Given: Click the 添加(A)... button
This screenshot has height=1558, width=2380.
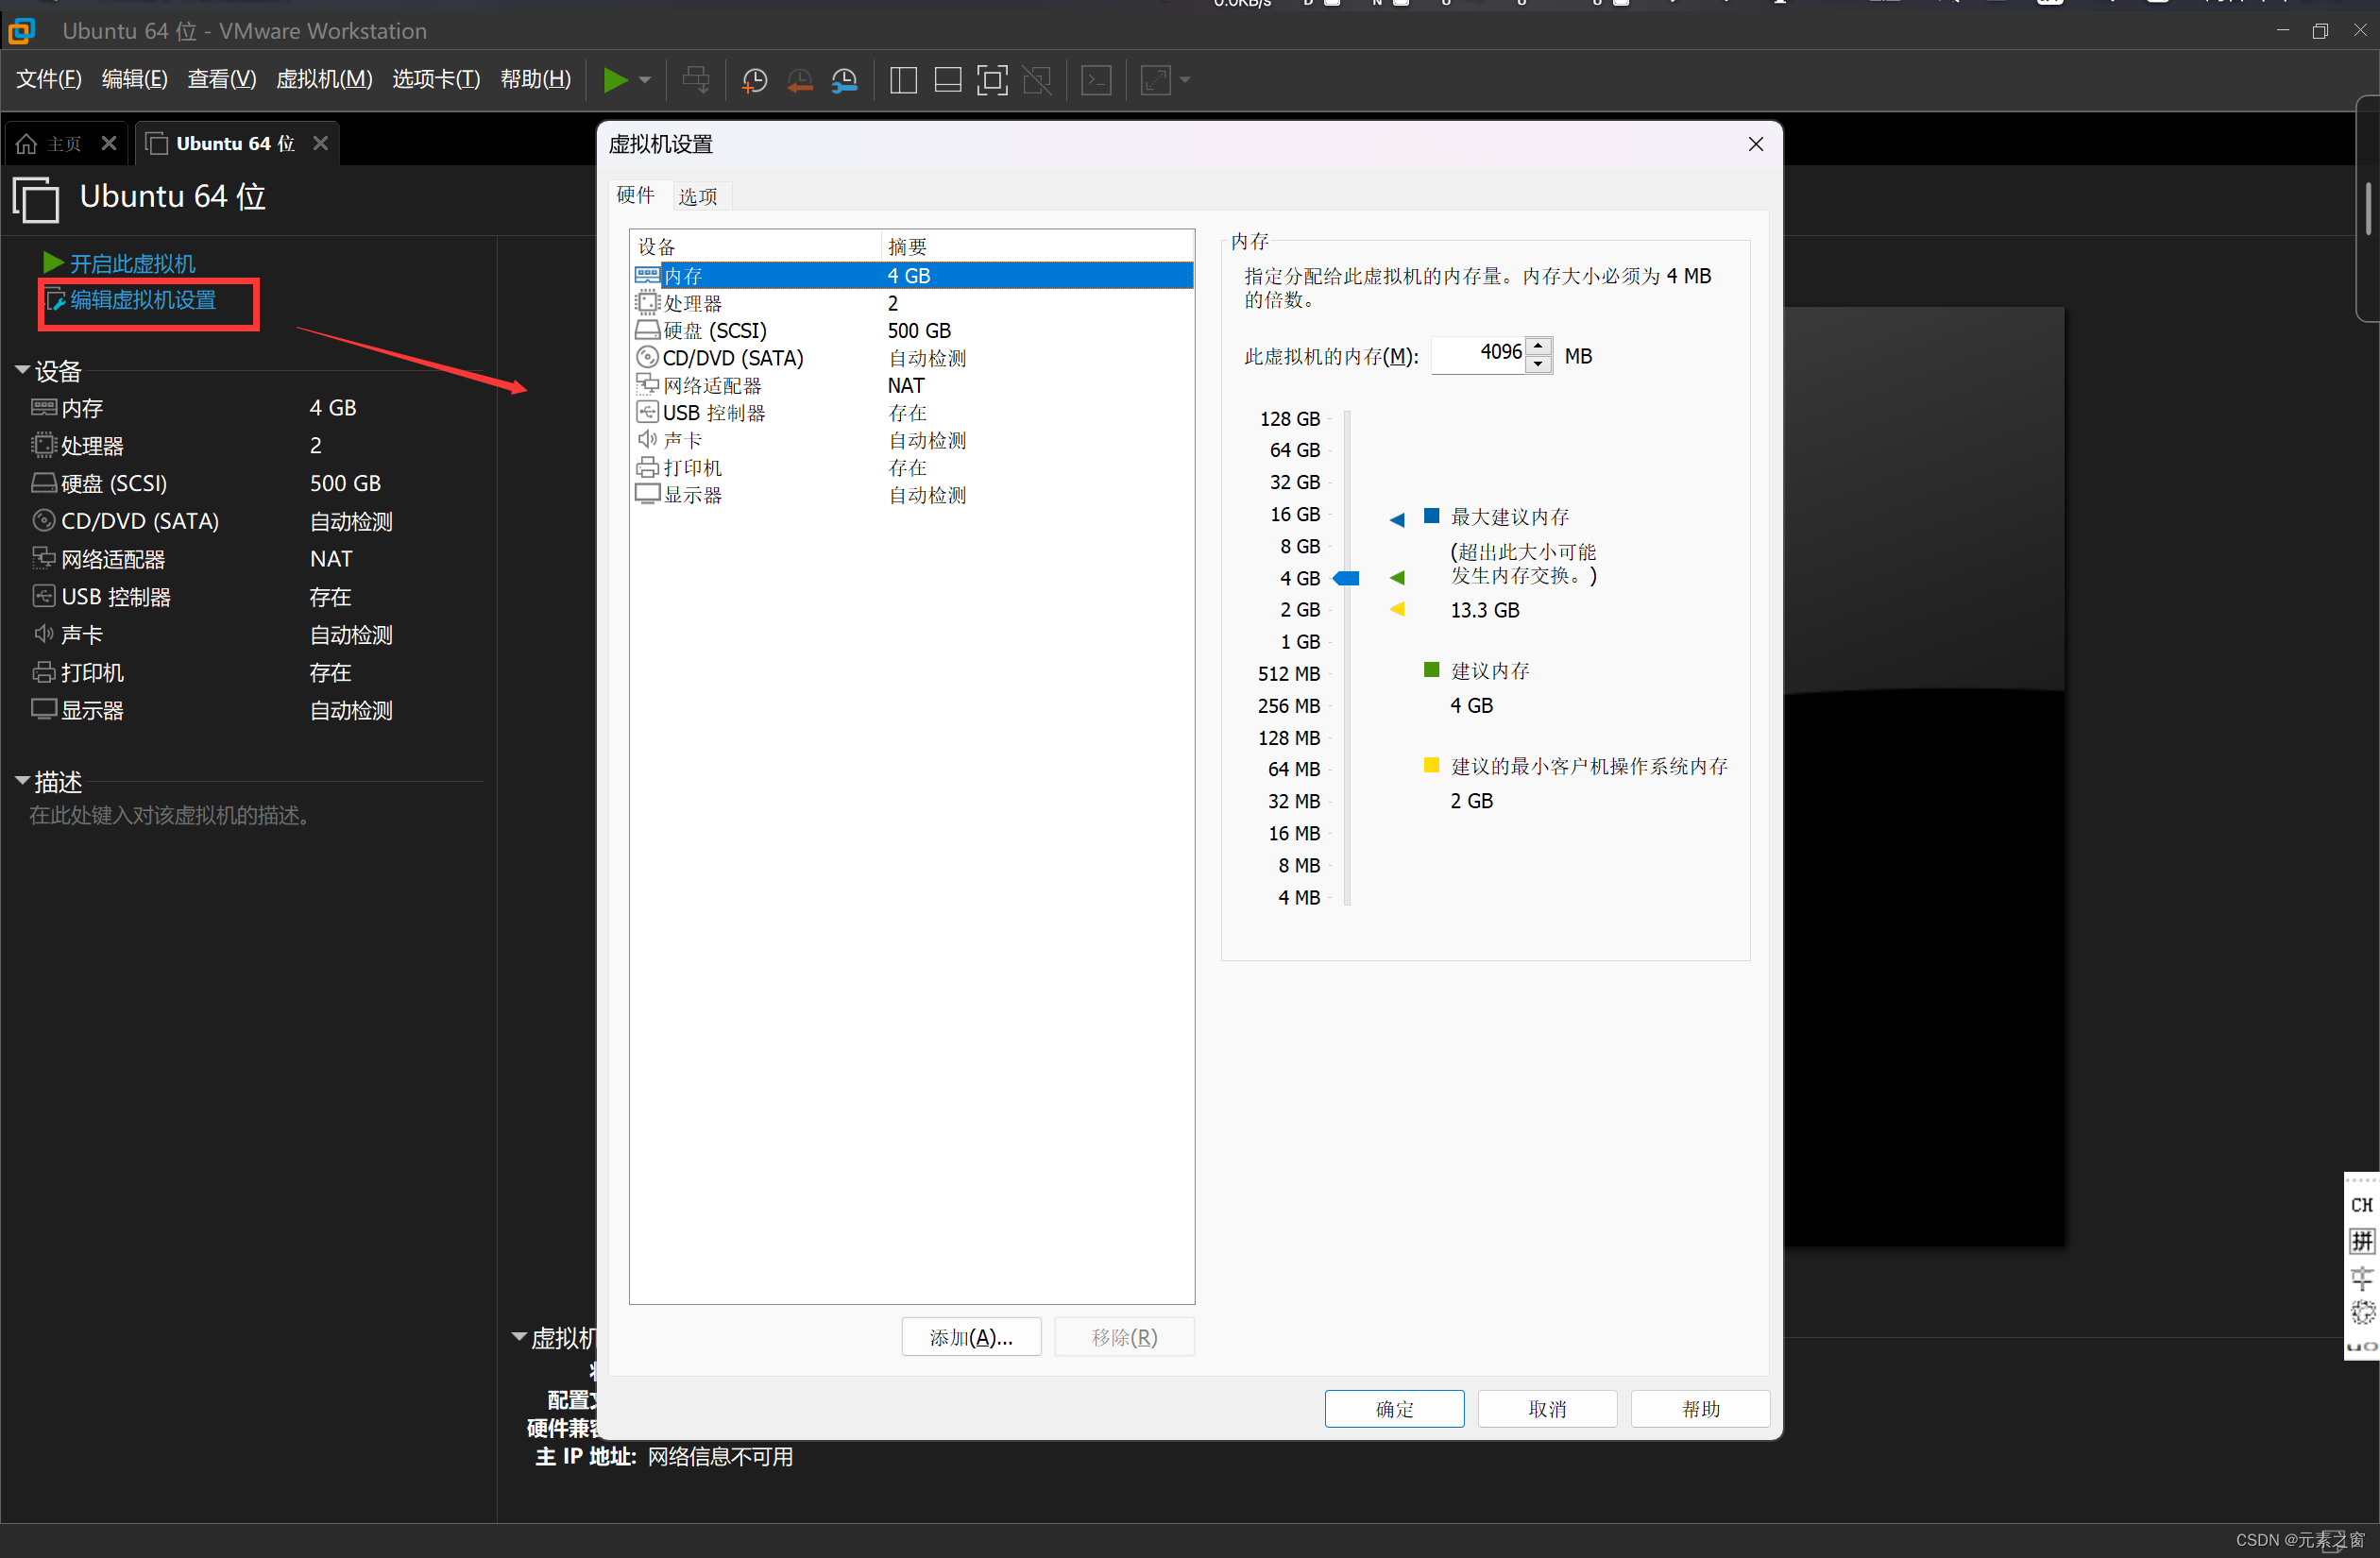Looking at the screenshot, I should pyautogui.click(x=970, y=1337).
